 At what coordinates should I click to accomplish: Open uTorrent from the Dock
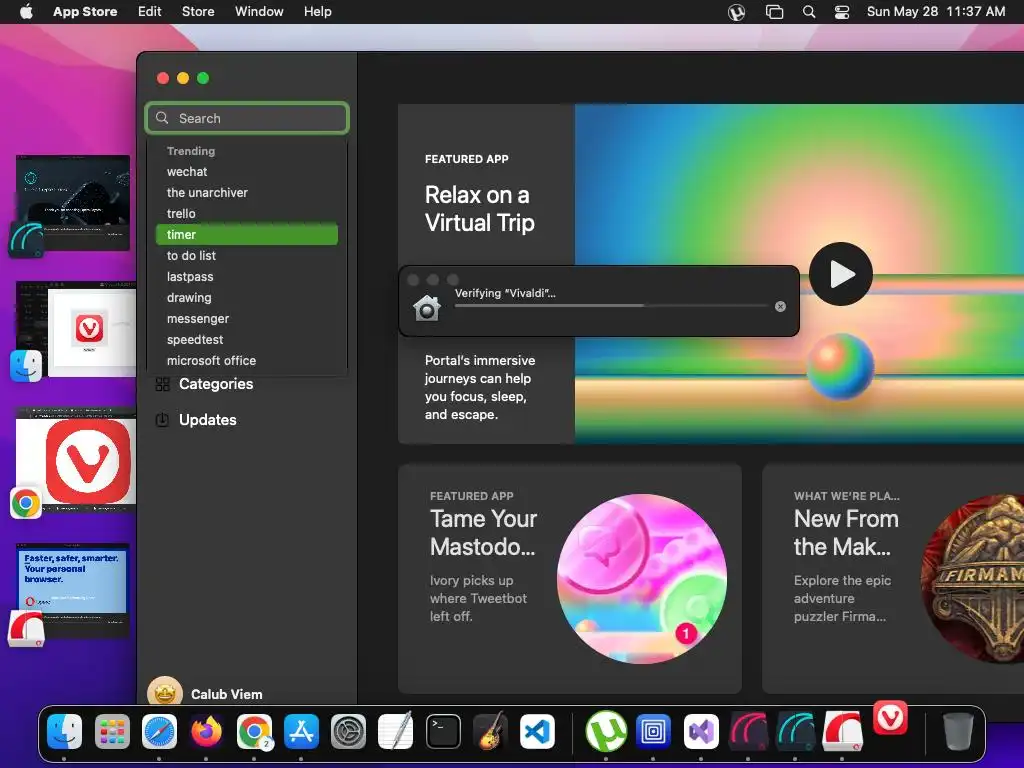point(606,731)
